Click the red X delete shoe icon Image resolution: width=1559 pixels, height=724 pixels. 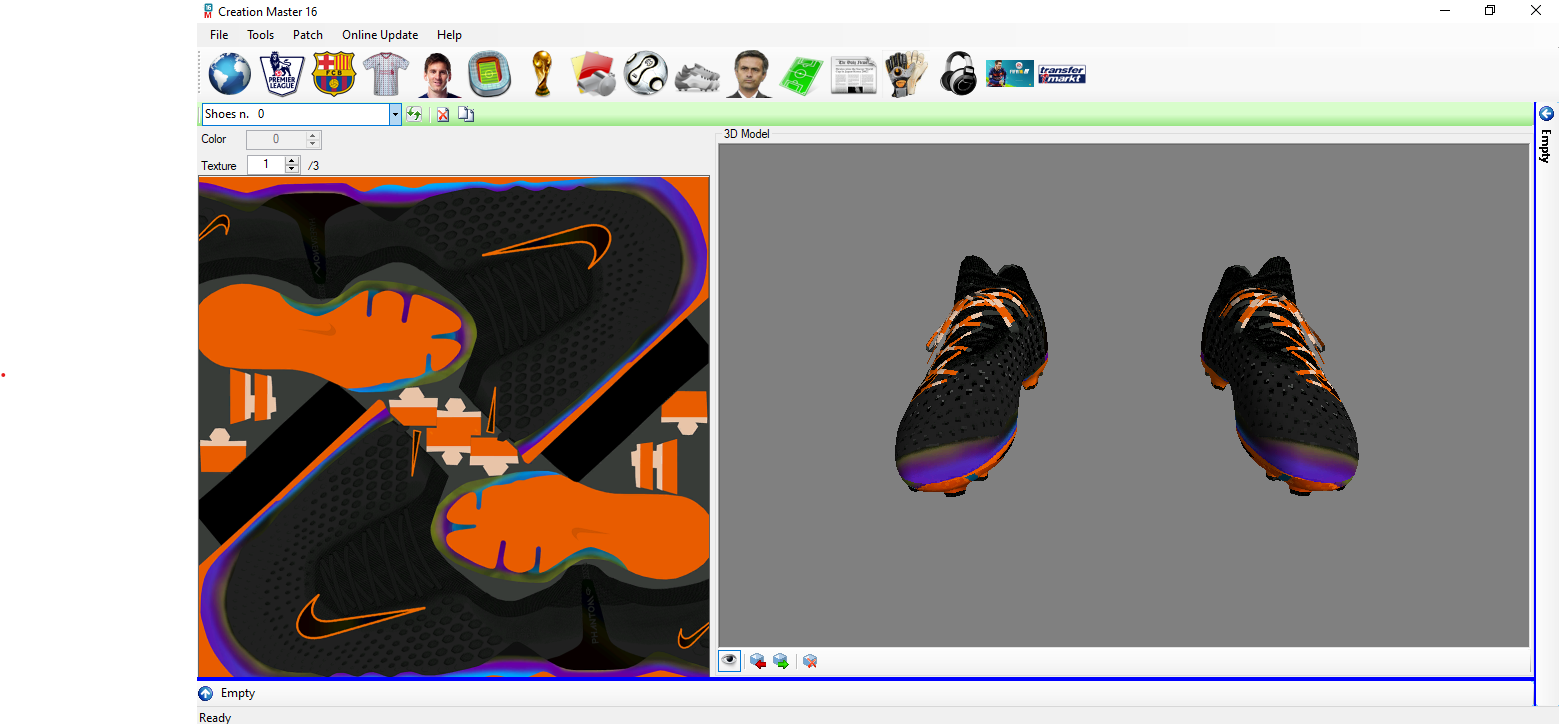pyautogui.click(x=442, y=114)
